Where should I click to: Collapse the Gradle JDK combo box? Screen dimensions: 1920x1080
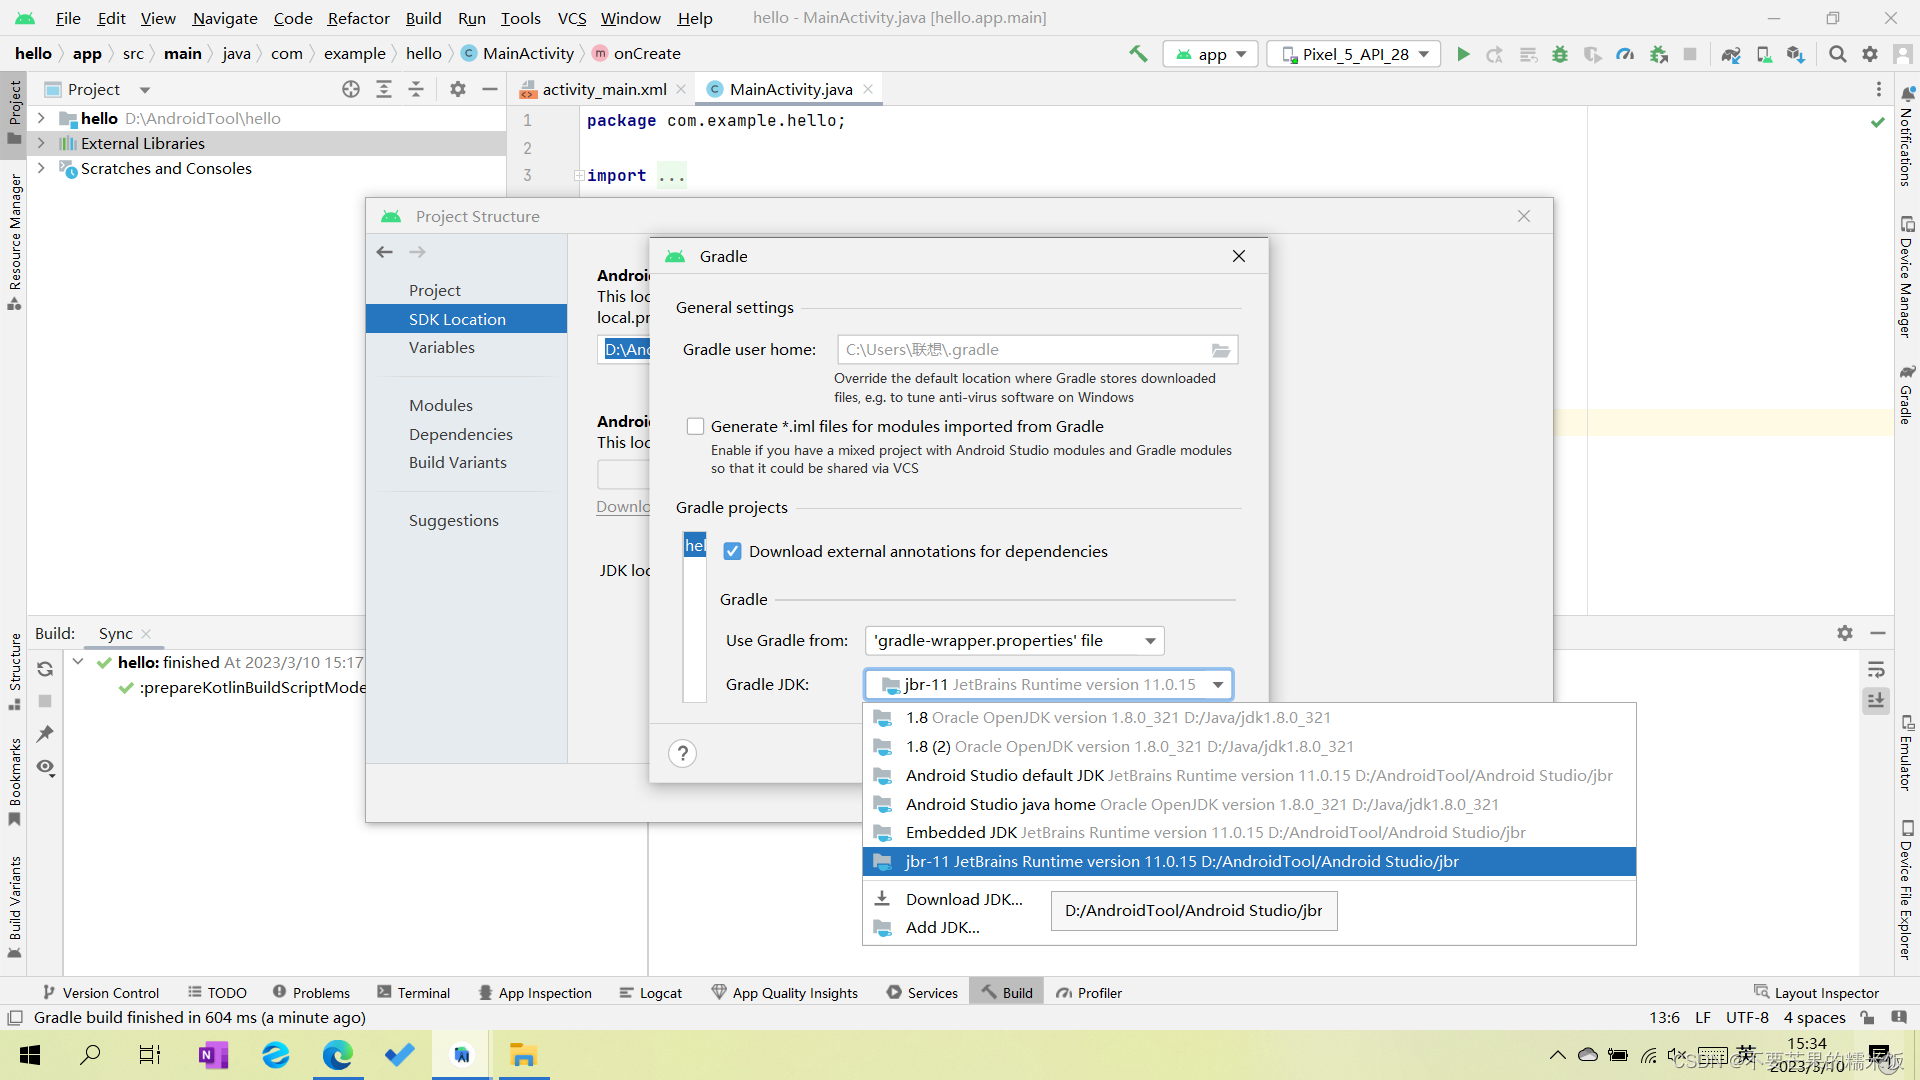pos(1218,685)
